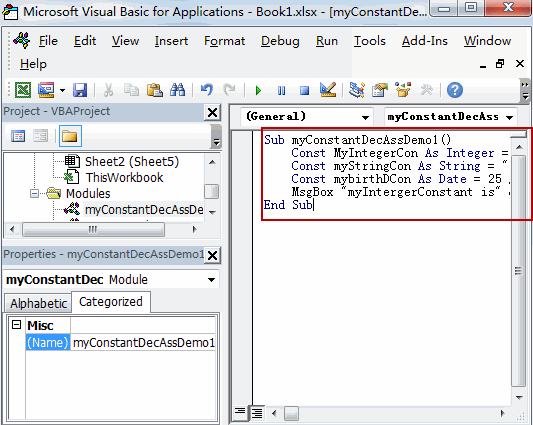Open the View menu
Image resolution: width=533 pixels, height=425 pixels.
coord(125,41)
